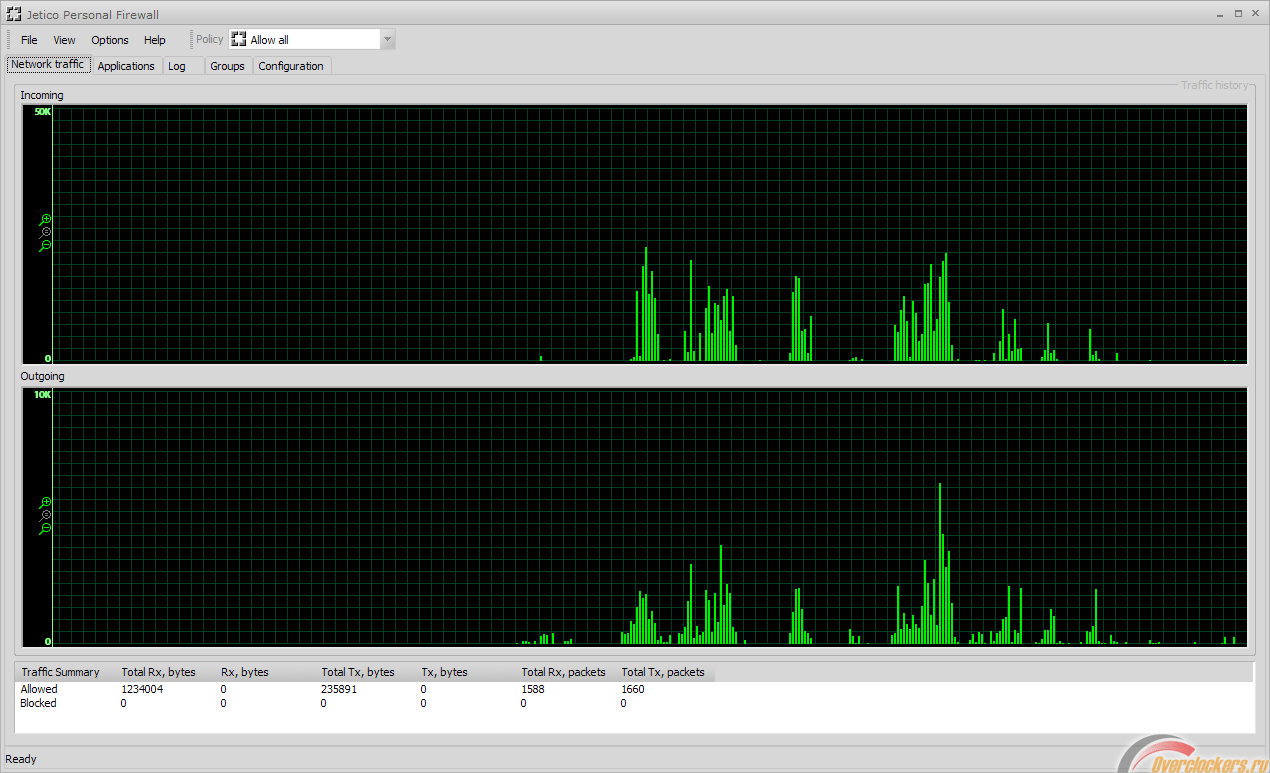Select the Blocked row in Traffic Summary
The image size is (1270, 773).
[x=38, y=703]
